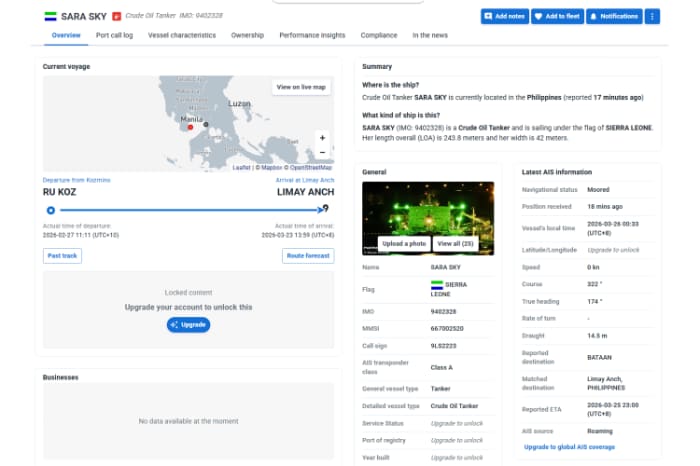Viewport: 700px width, 466px height.
Task: Click the Upgrade to global AIS coverage link
Action: pyautogui.click(x=569, y=447)
